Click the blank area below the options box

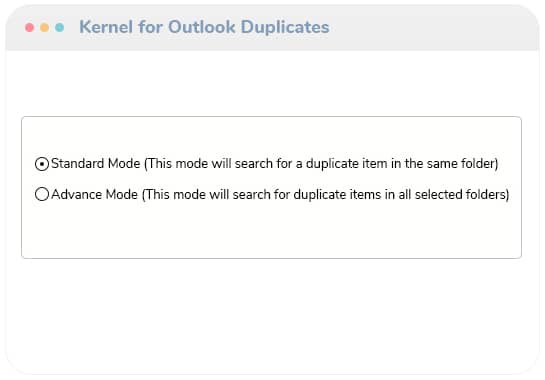tap(271, 313)
